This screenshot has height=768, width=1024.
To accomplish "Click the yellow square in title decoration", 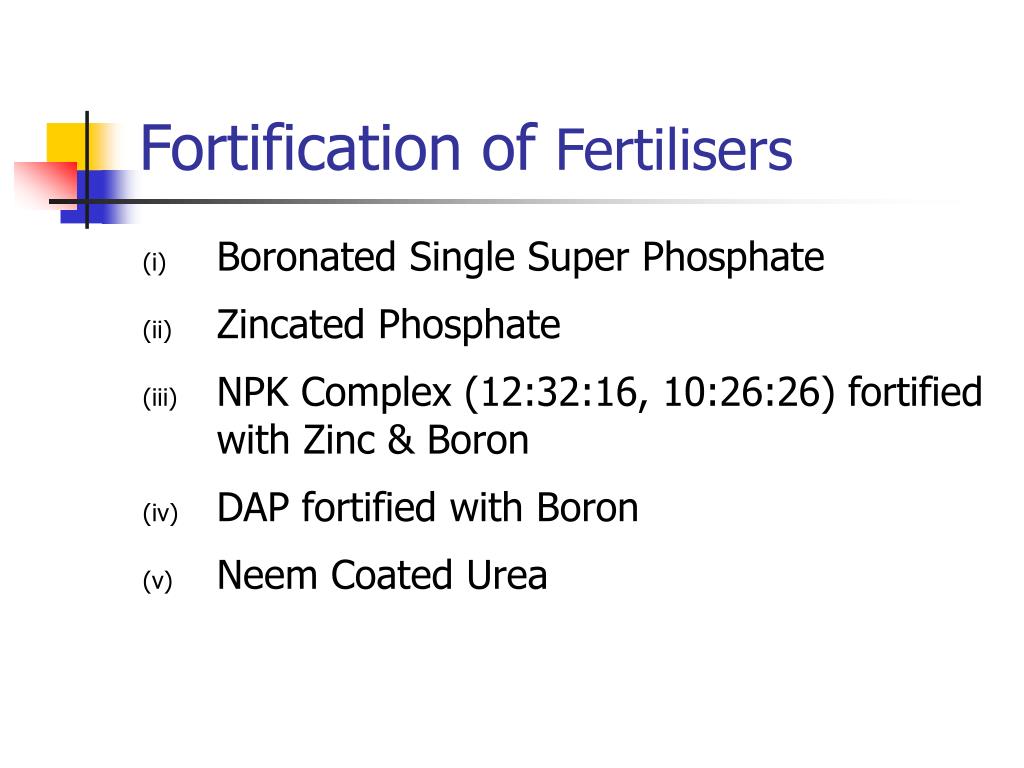I will click(73, 145).
